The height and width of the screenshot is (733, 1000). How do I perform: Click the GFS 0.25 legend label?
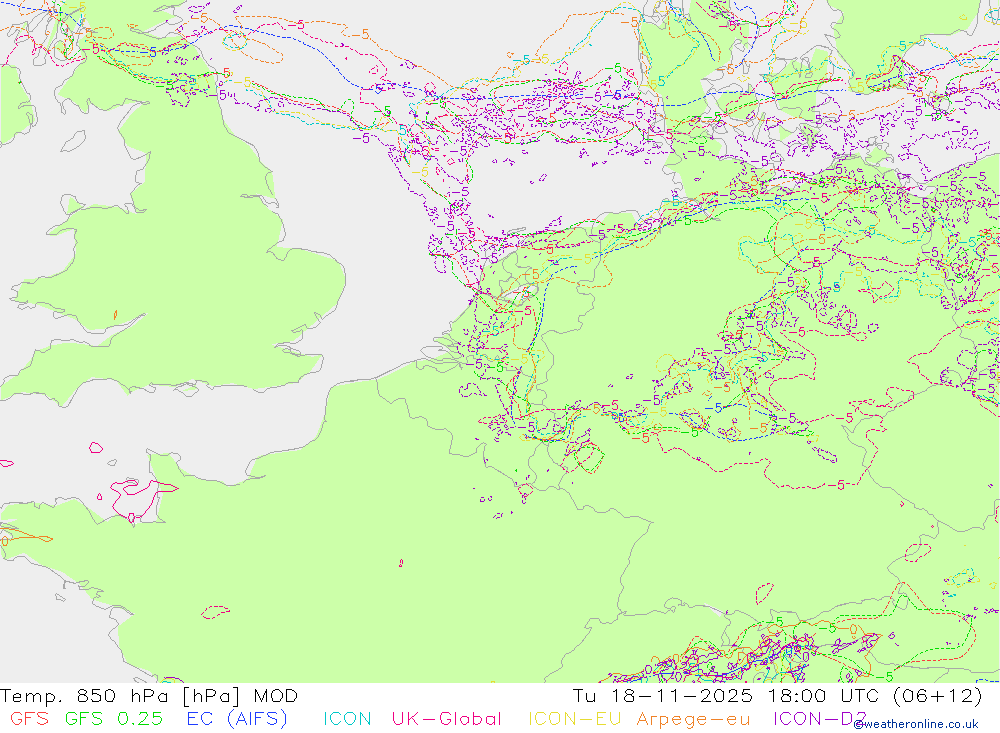(x=114, y=719)
